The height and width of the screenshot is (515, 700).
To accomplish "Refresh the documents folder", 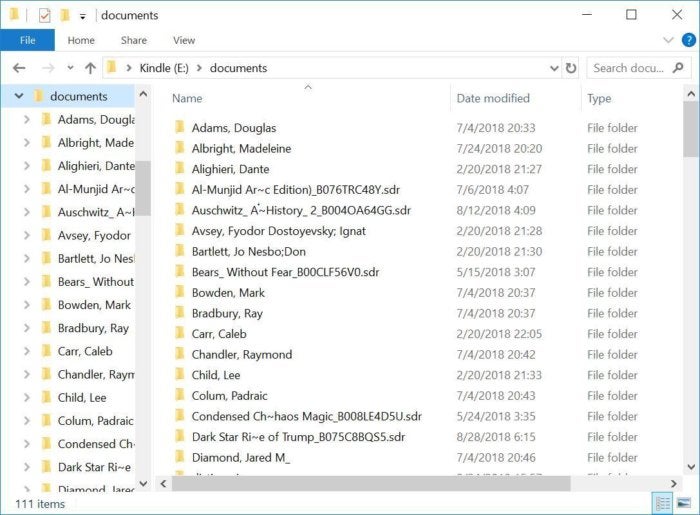I will 571,68.
